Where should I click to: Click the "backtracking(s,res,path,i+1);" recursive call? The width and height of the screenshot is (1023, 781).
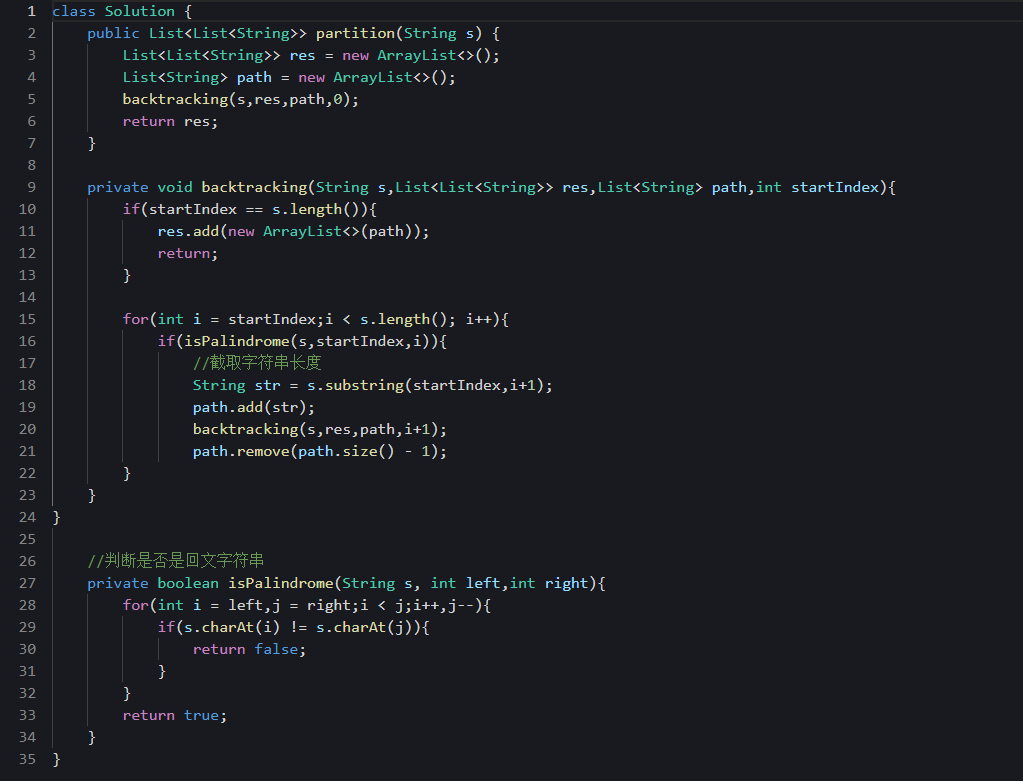[320, 429]
